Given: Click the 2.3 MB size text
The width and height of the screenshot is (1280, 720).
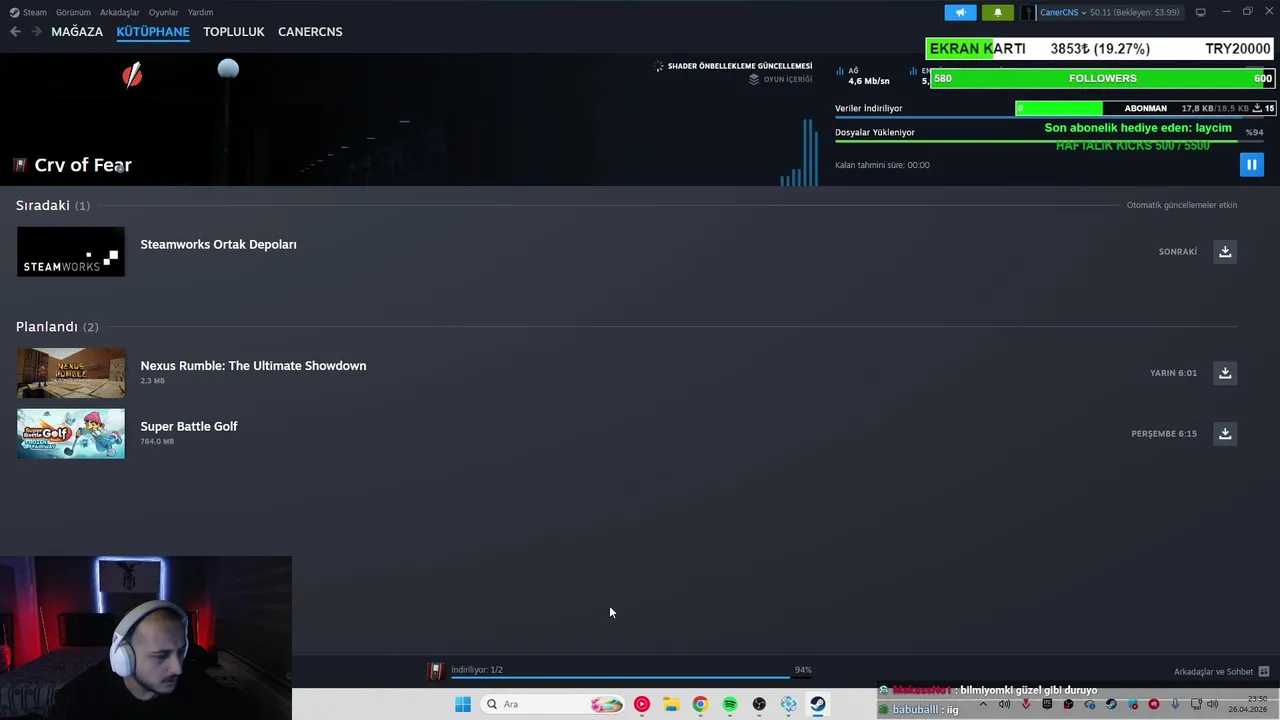Looking at the screenshot, I should [152, 381].
